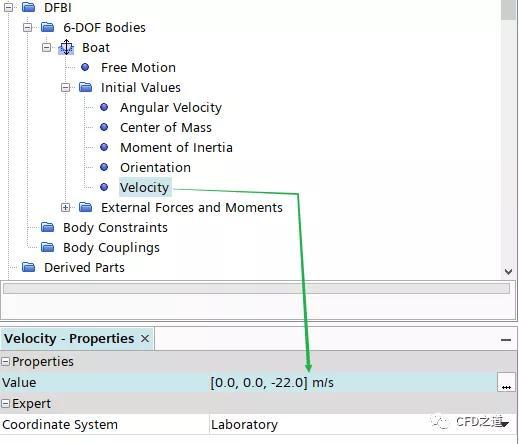This screenshot has width=519, height=444.
Task: Click the Initial Values folder icon
Action: pyautogui.click(x=86, y=87)
